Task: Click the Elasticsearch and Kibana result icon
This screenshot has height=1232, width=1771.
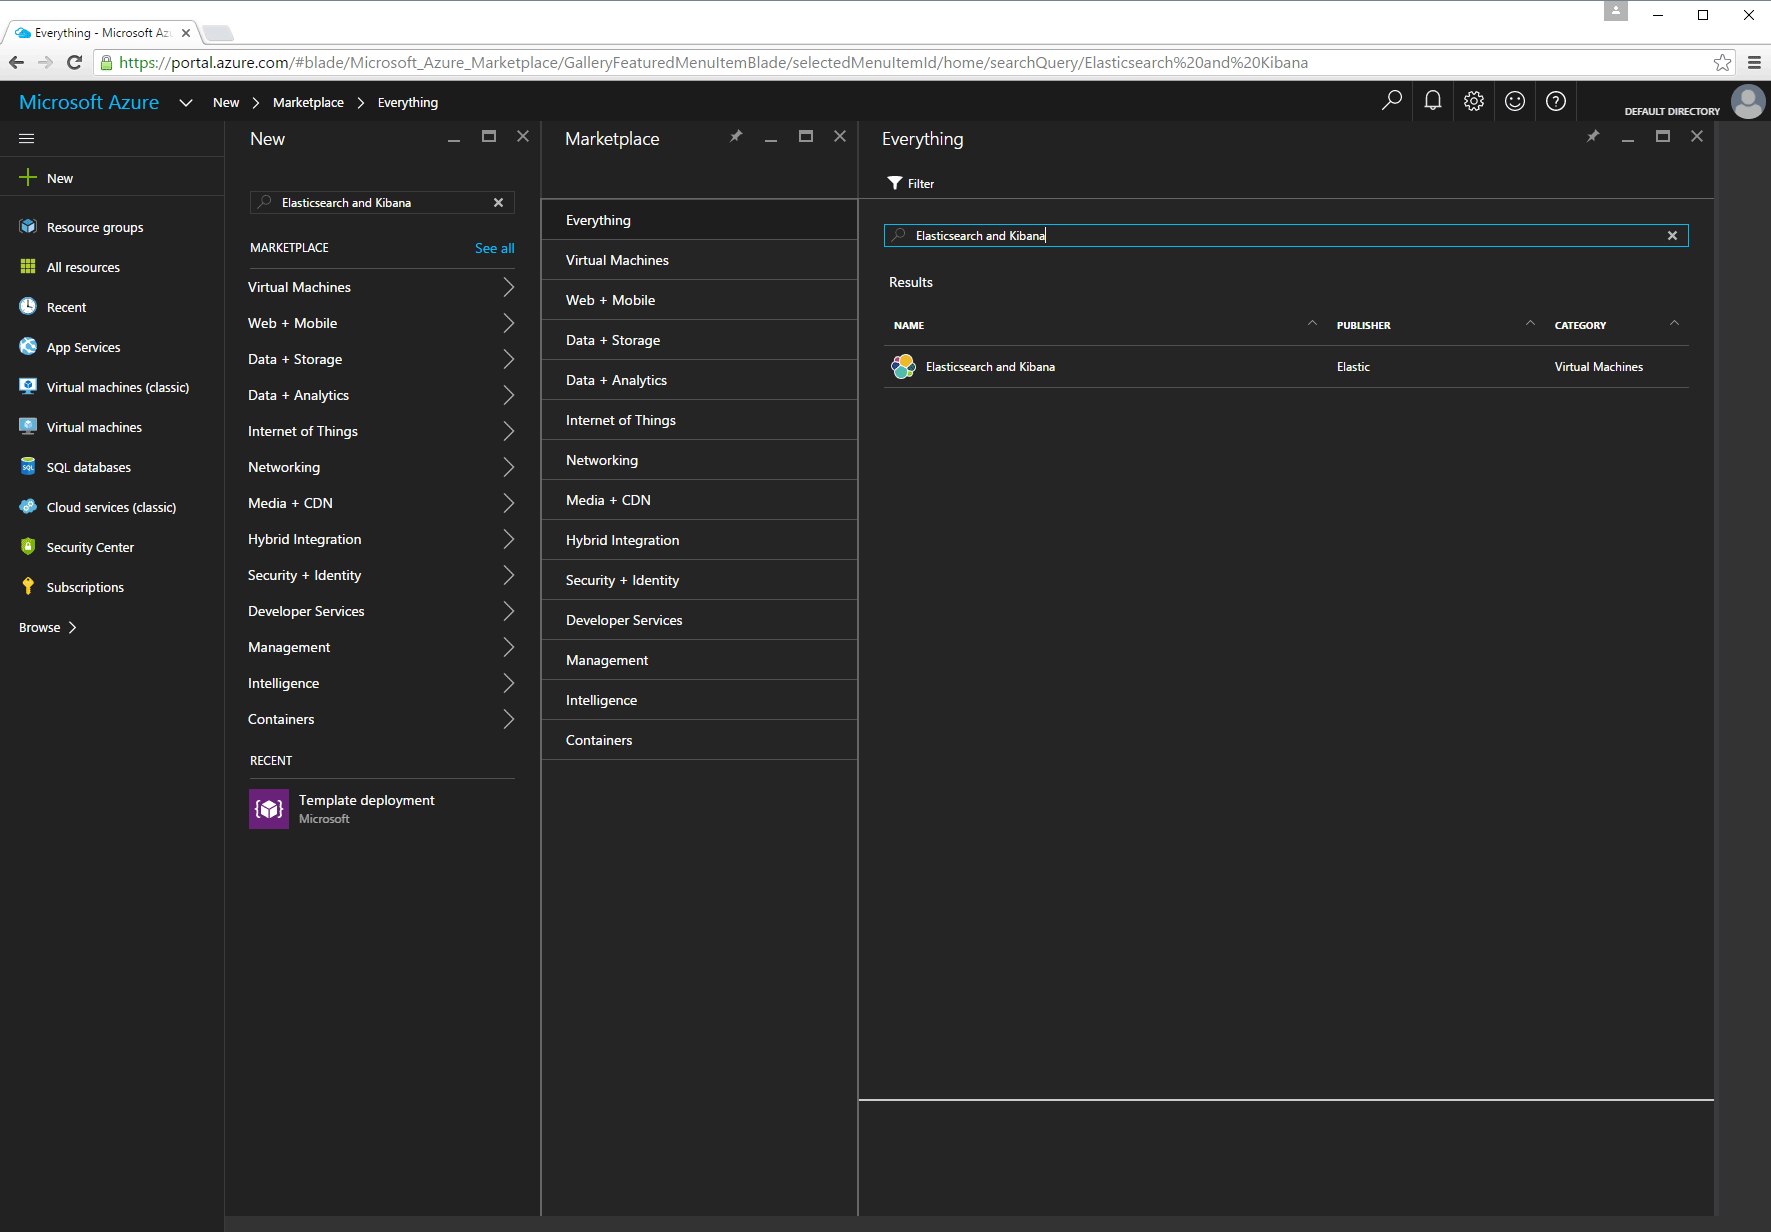Action: [903, 367]
